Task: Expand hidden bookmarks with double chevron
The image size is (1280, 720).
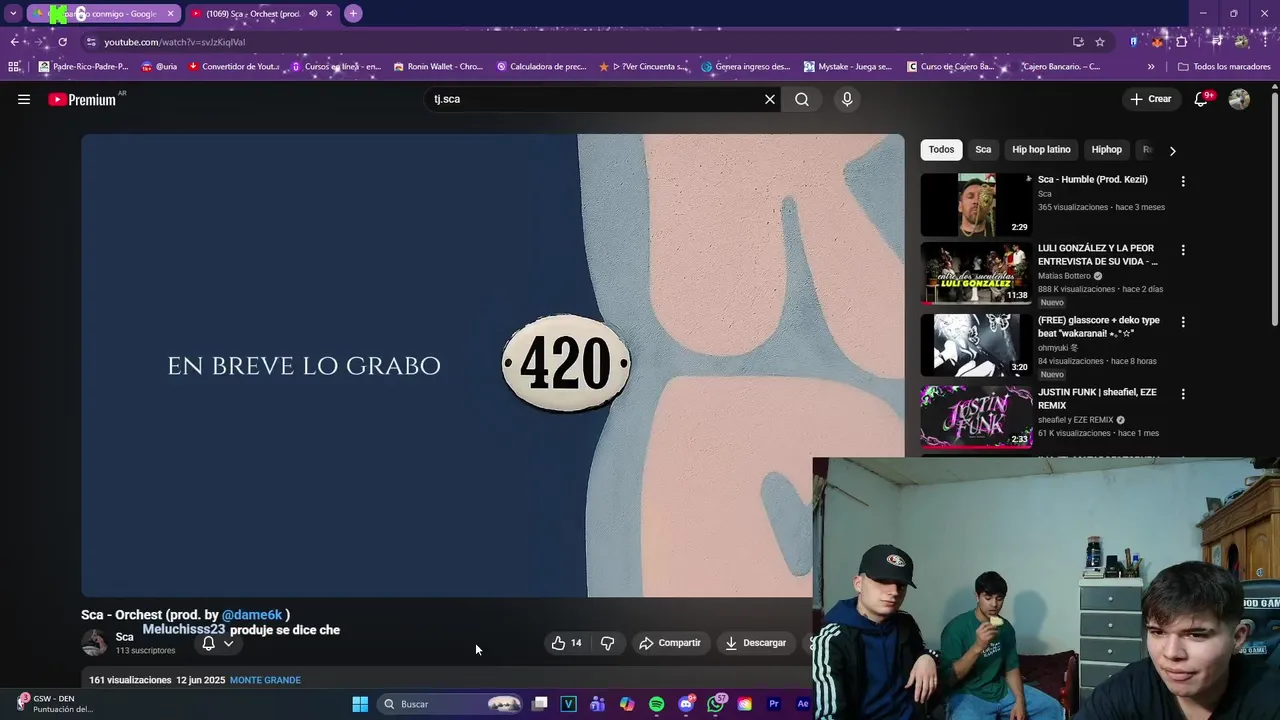Action: coord(1151,67)
